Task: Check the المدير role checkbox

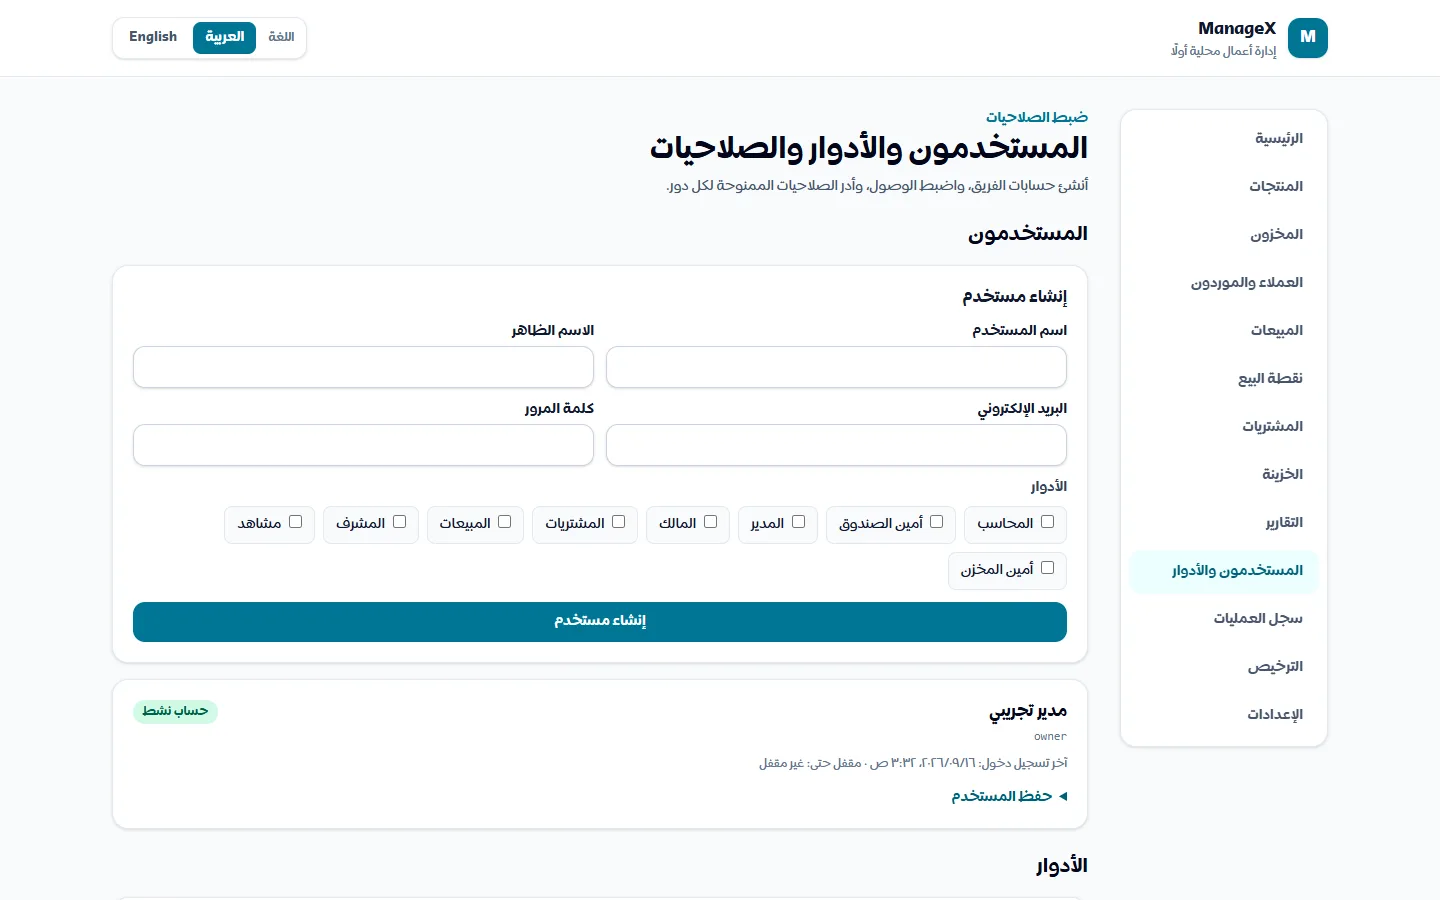Action: tap(798, 522)
